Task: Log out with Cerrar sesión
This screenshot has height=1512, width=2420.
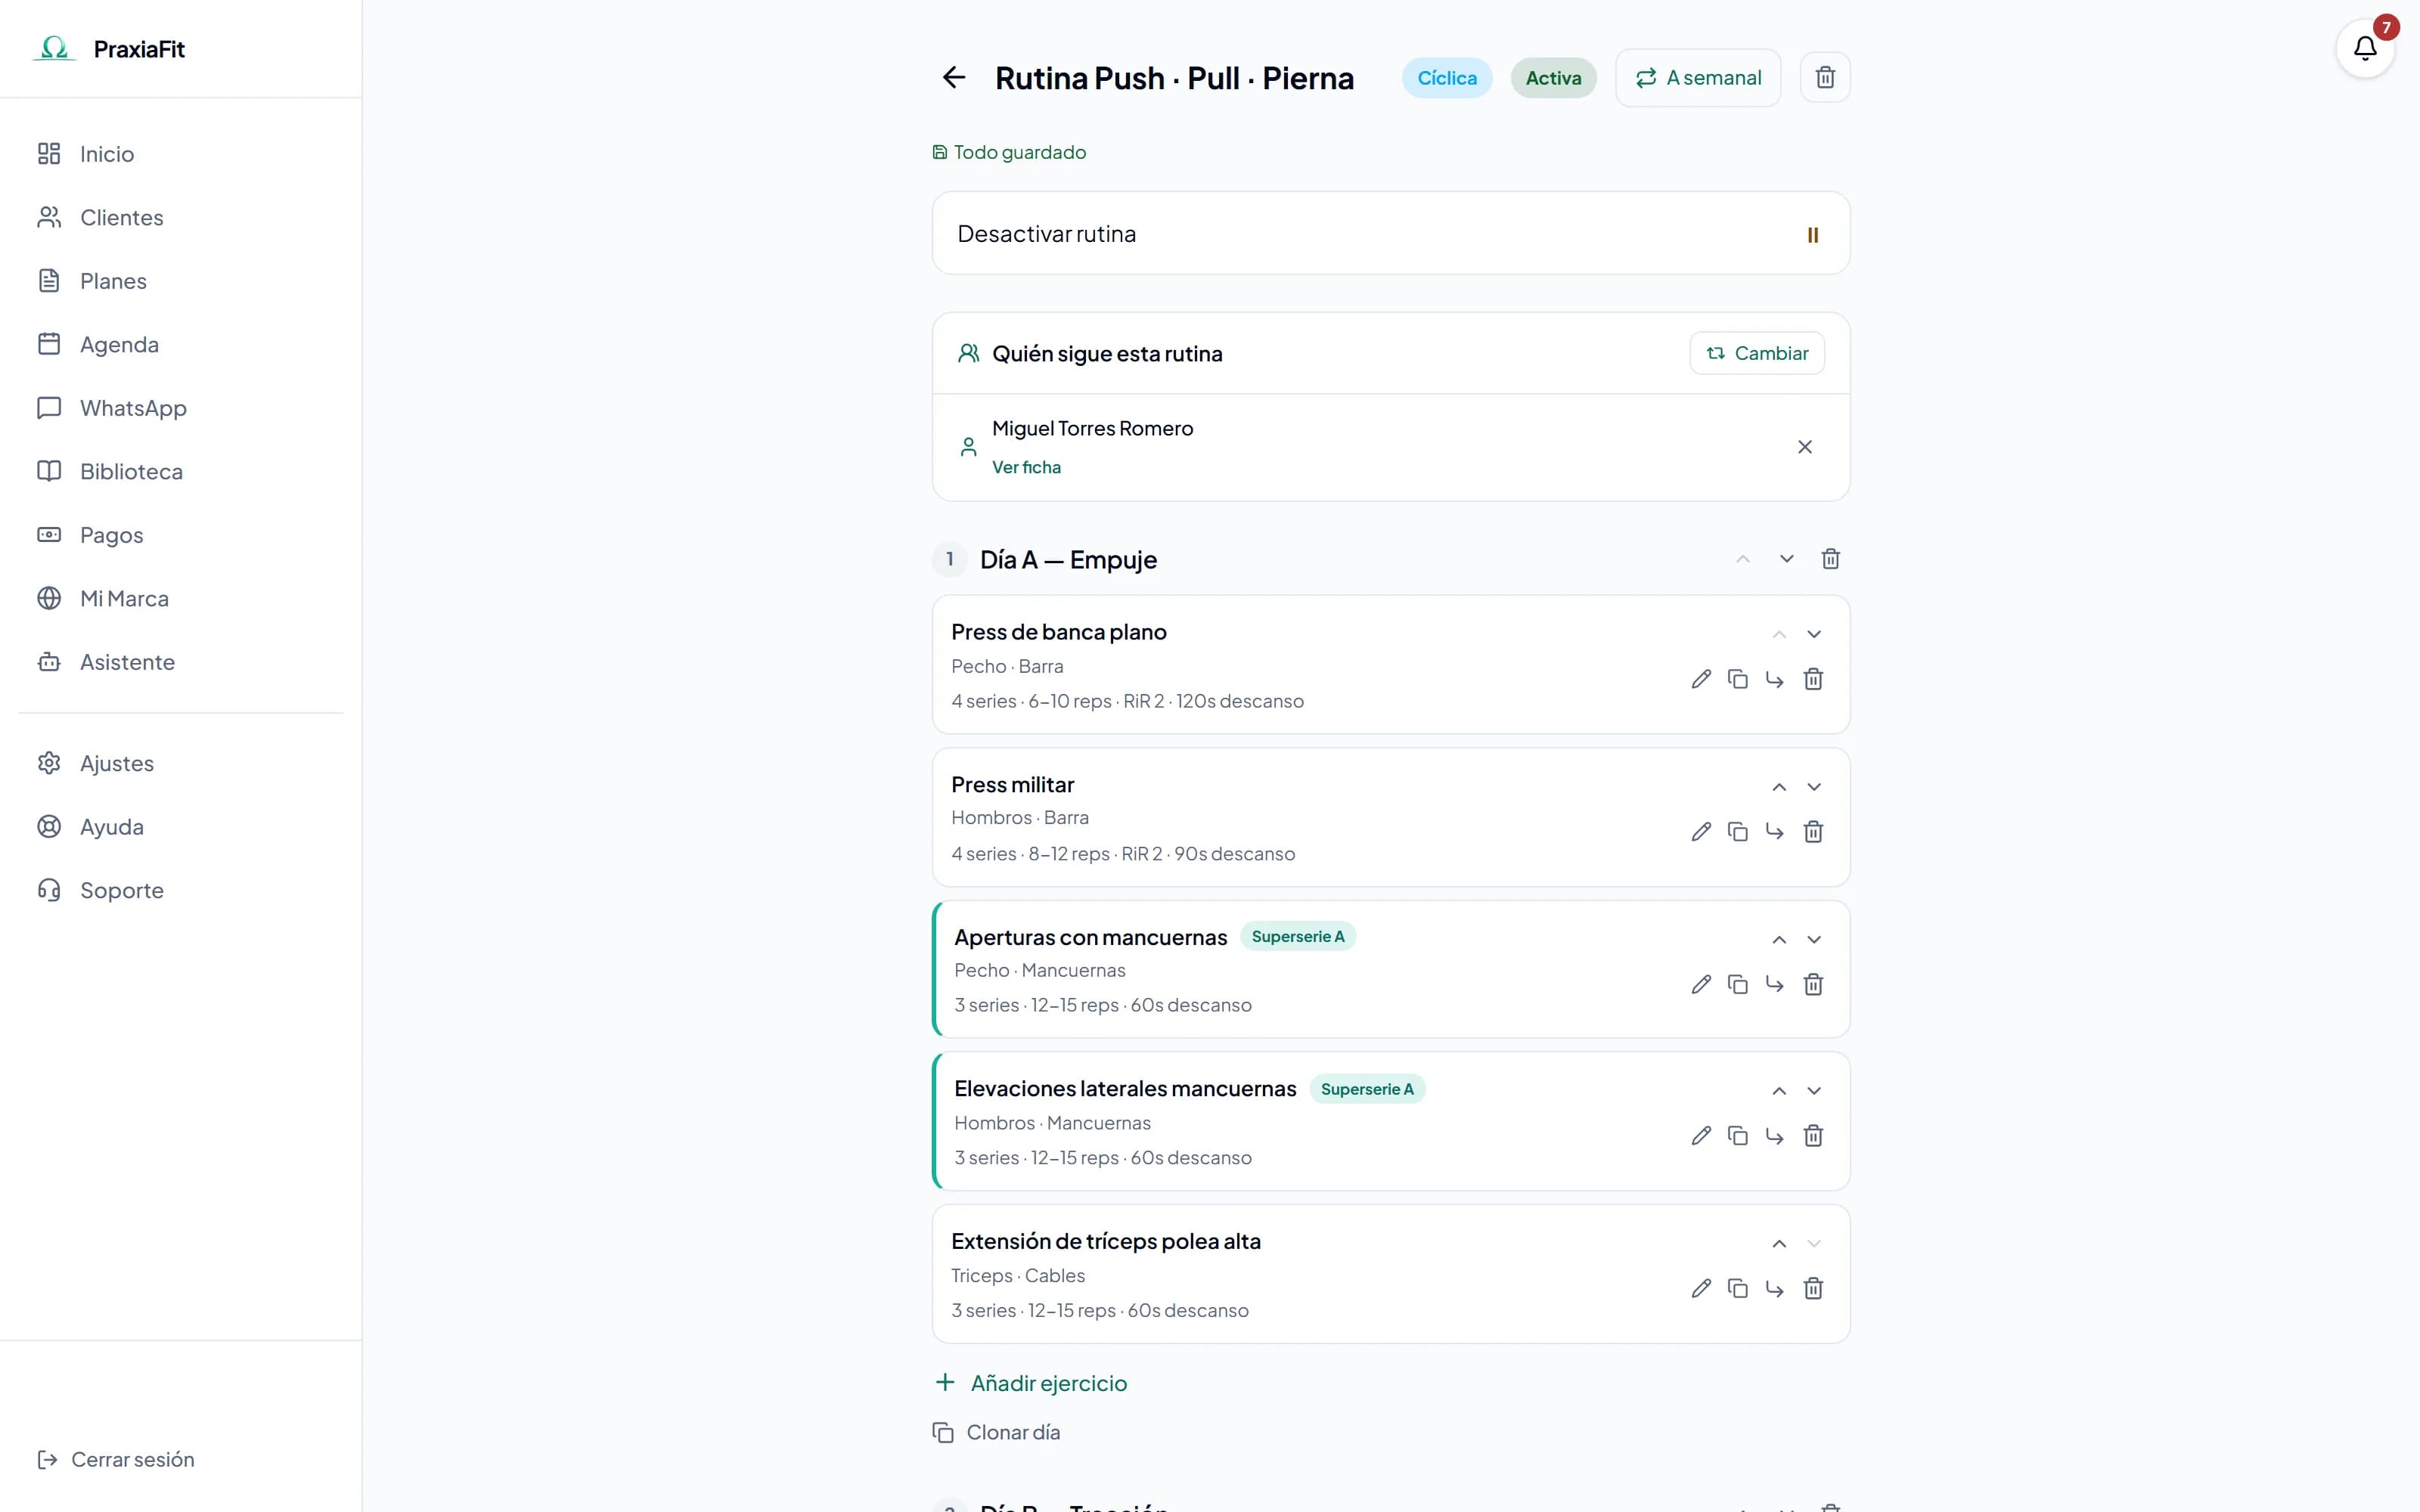Action: [116, 1460]
